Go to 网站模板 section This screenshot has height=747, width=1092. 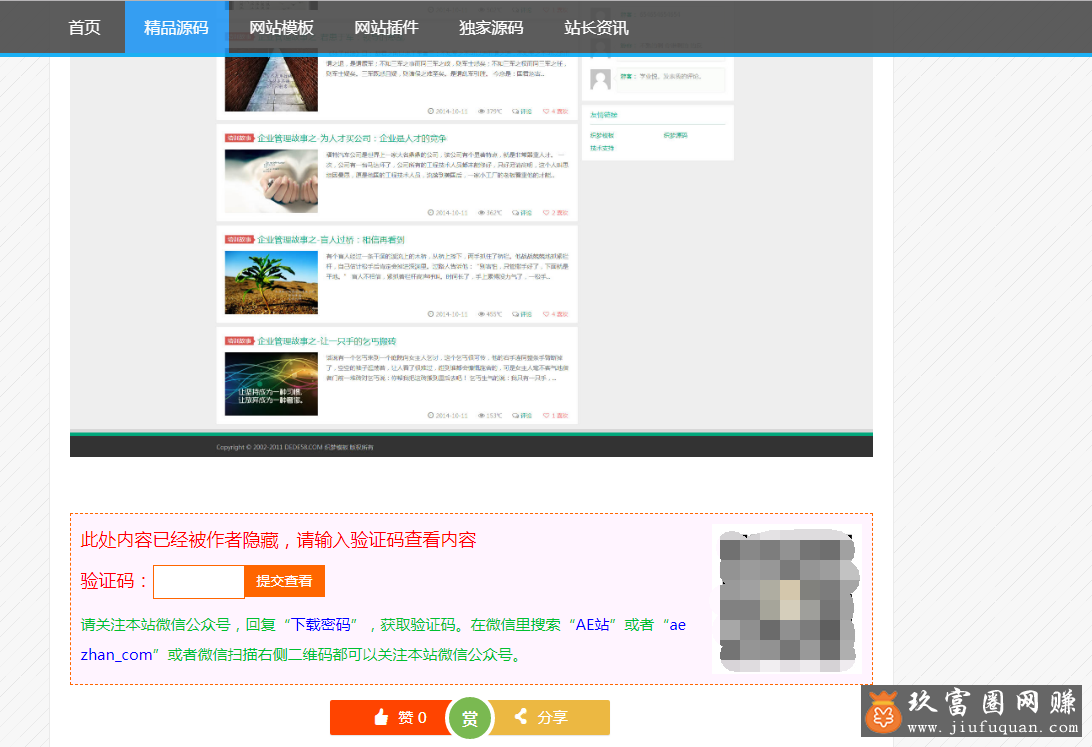[x=281, y=27]
